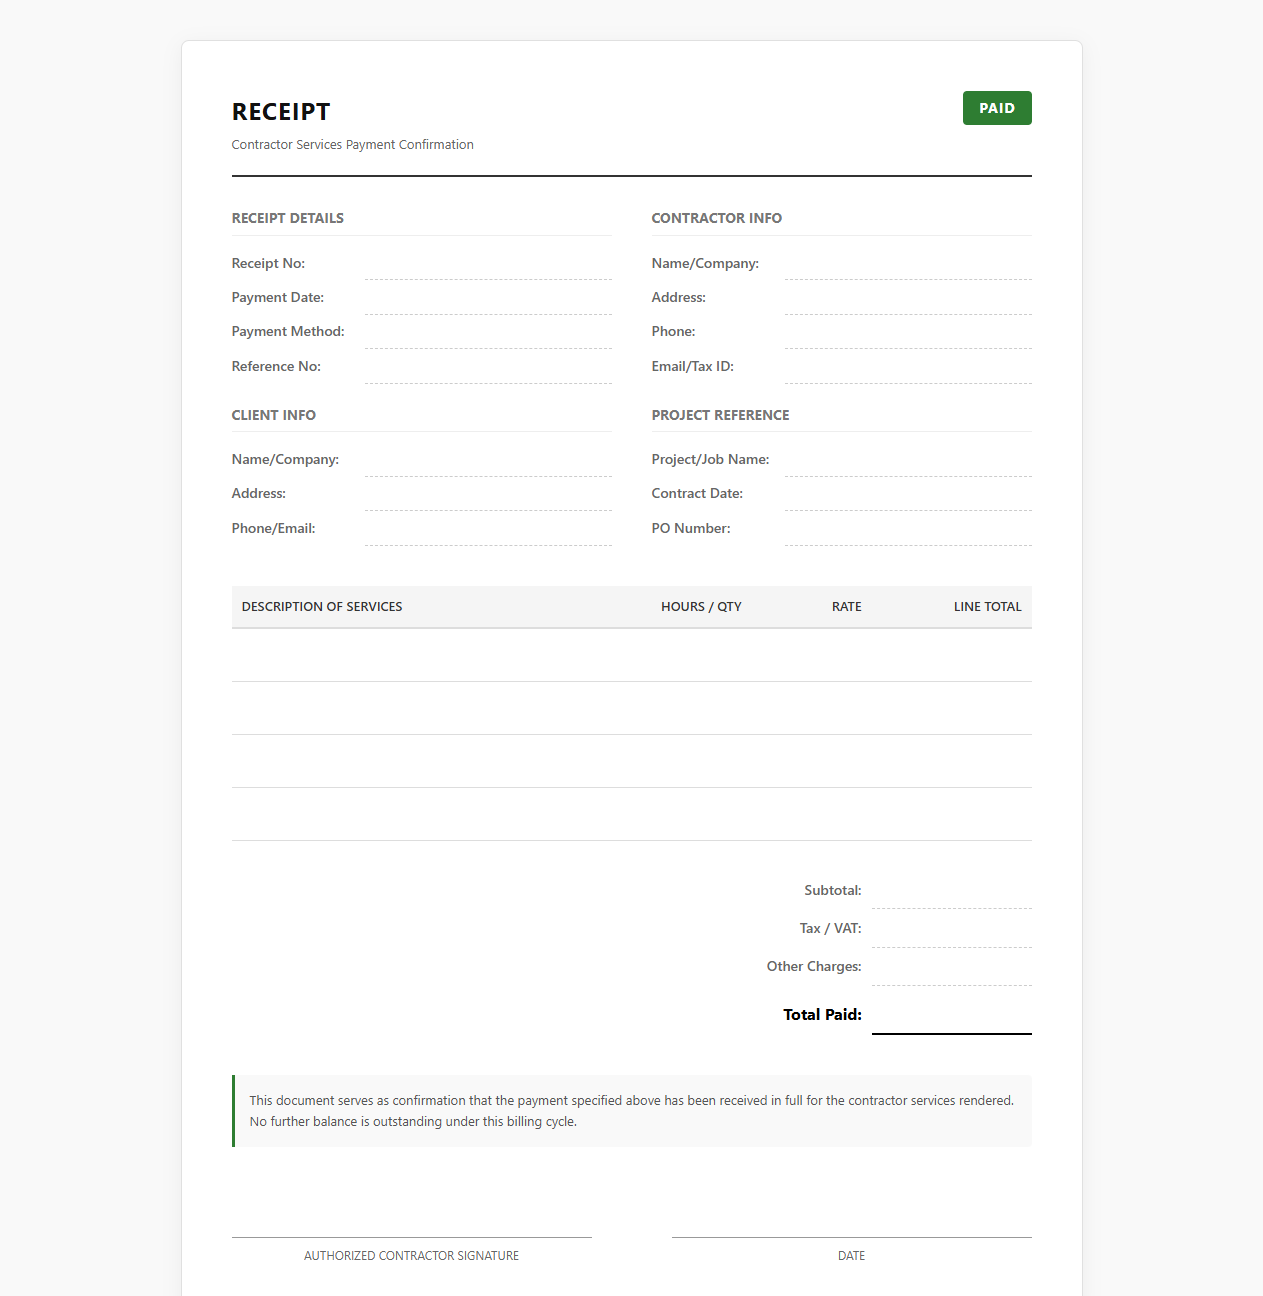
Task: Click the 'Payment Method:' label
Action: (288, 332)
